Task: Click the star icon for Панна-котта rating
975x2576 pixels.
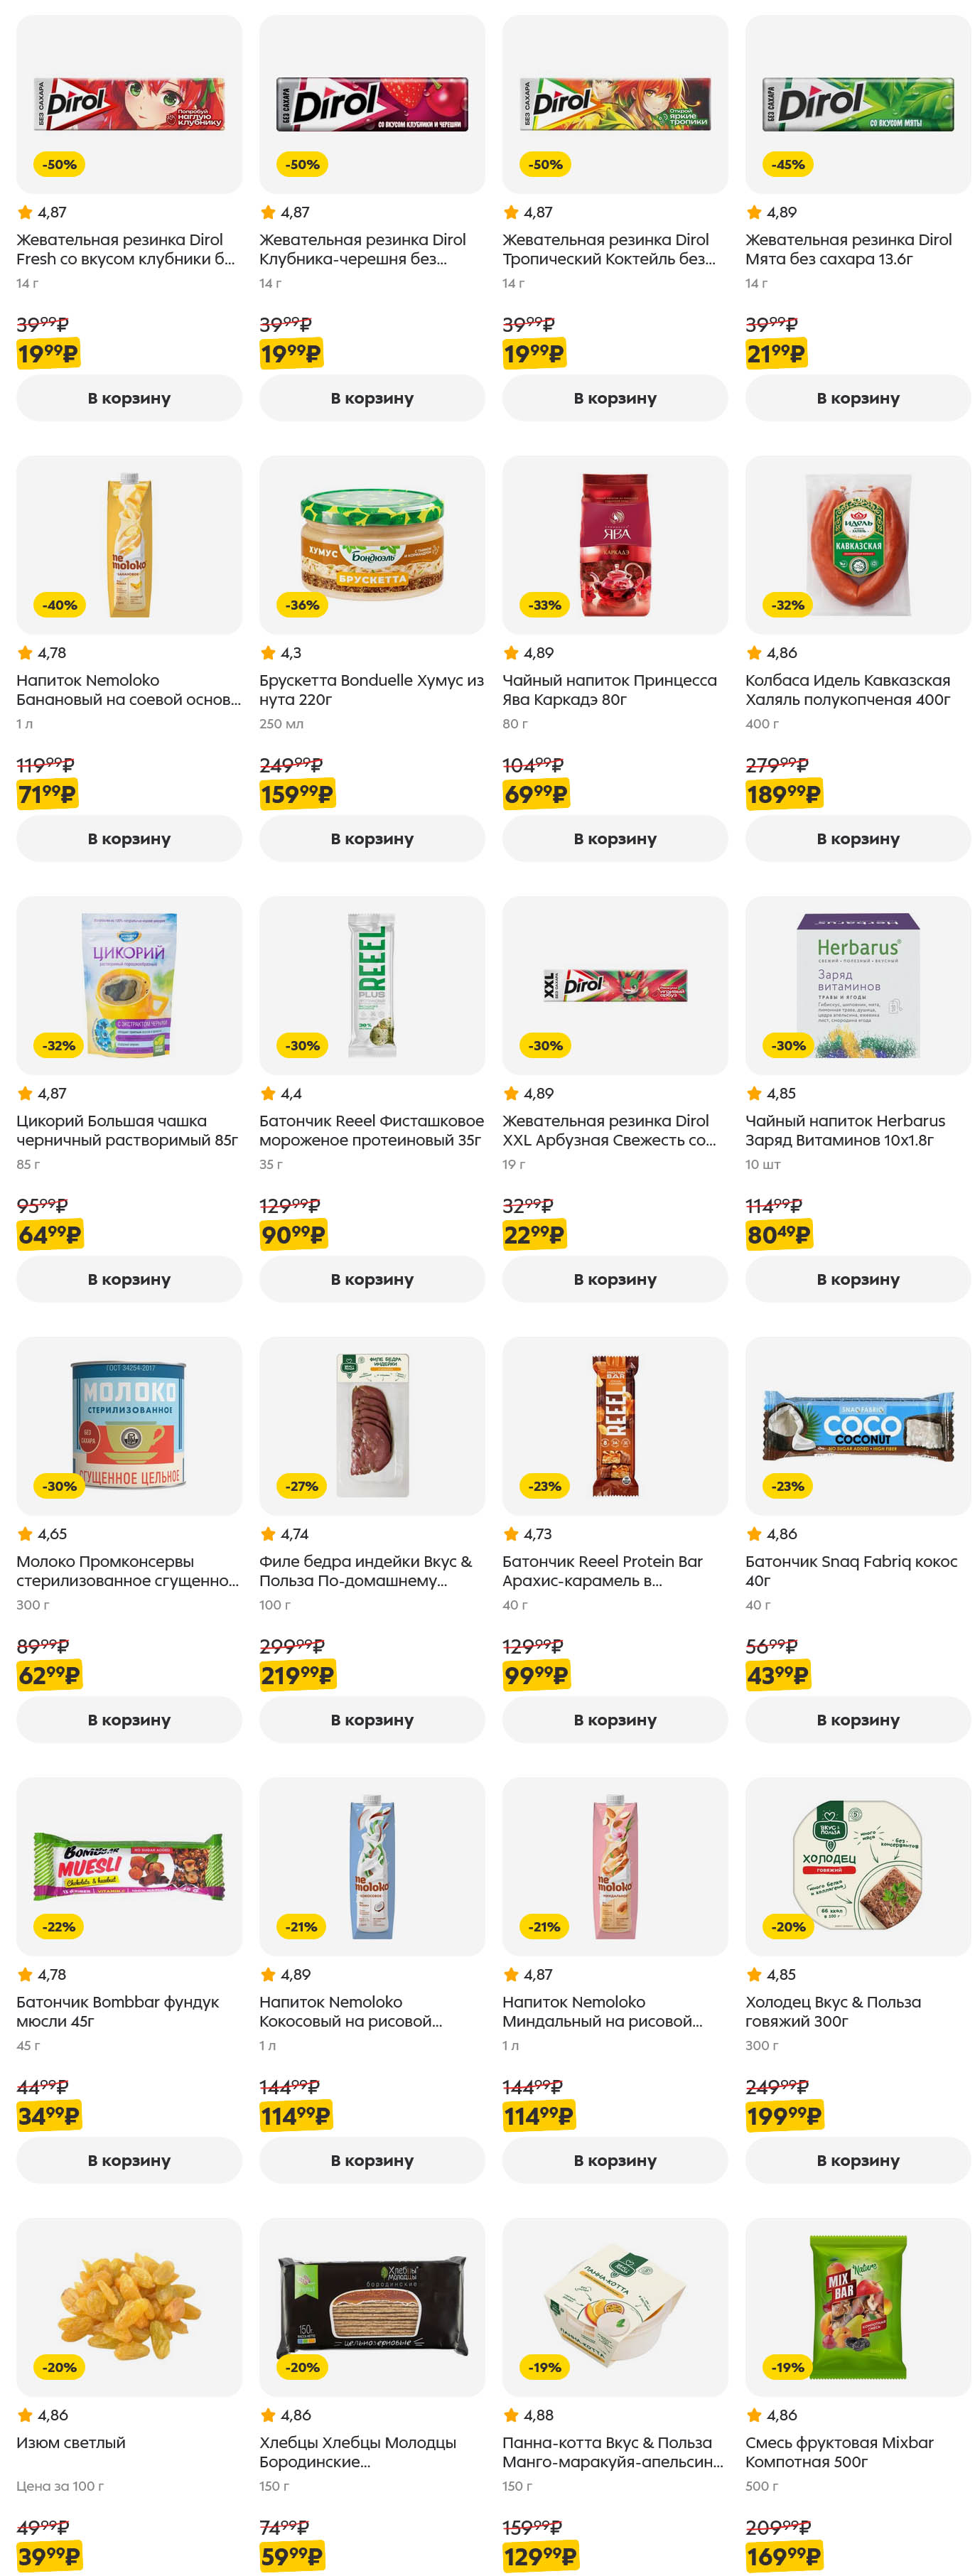Action: [511, 2414]
